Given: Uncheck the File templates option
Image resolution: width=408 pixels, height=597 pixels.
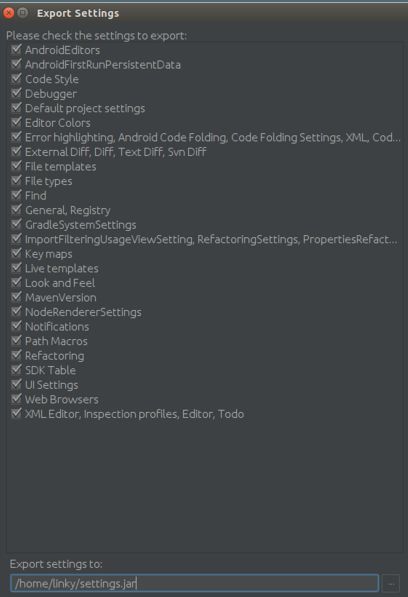Looking at the screenshot, I should tap(16, 166).
